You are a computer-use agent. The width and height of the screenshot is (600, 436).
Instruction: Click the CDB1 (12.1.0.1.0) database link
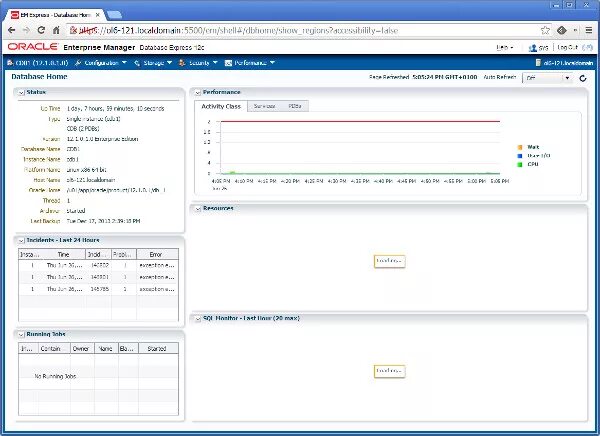42,63
